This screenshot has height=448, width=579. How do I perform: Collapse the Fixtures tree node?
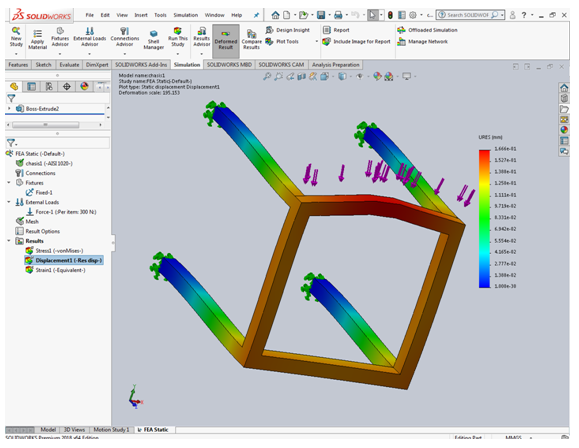click(9, 182)
